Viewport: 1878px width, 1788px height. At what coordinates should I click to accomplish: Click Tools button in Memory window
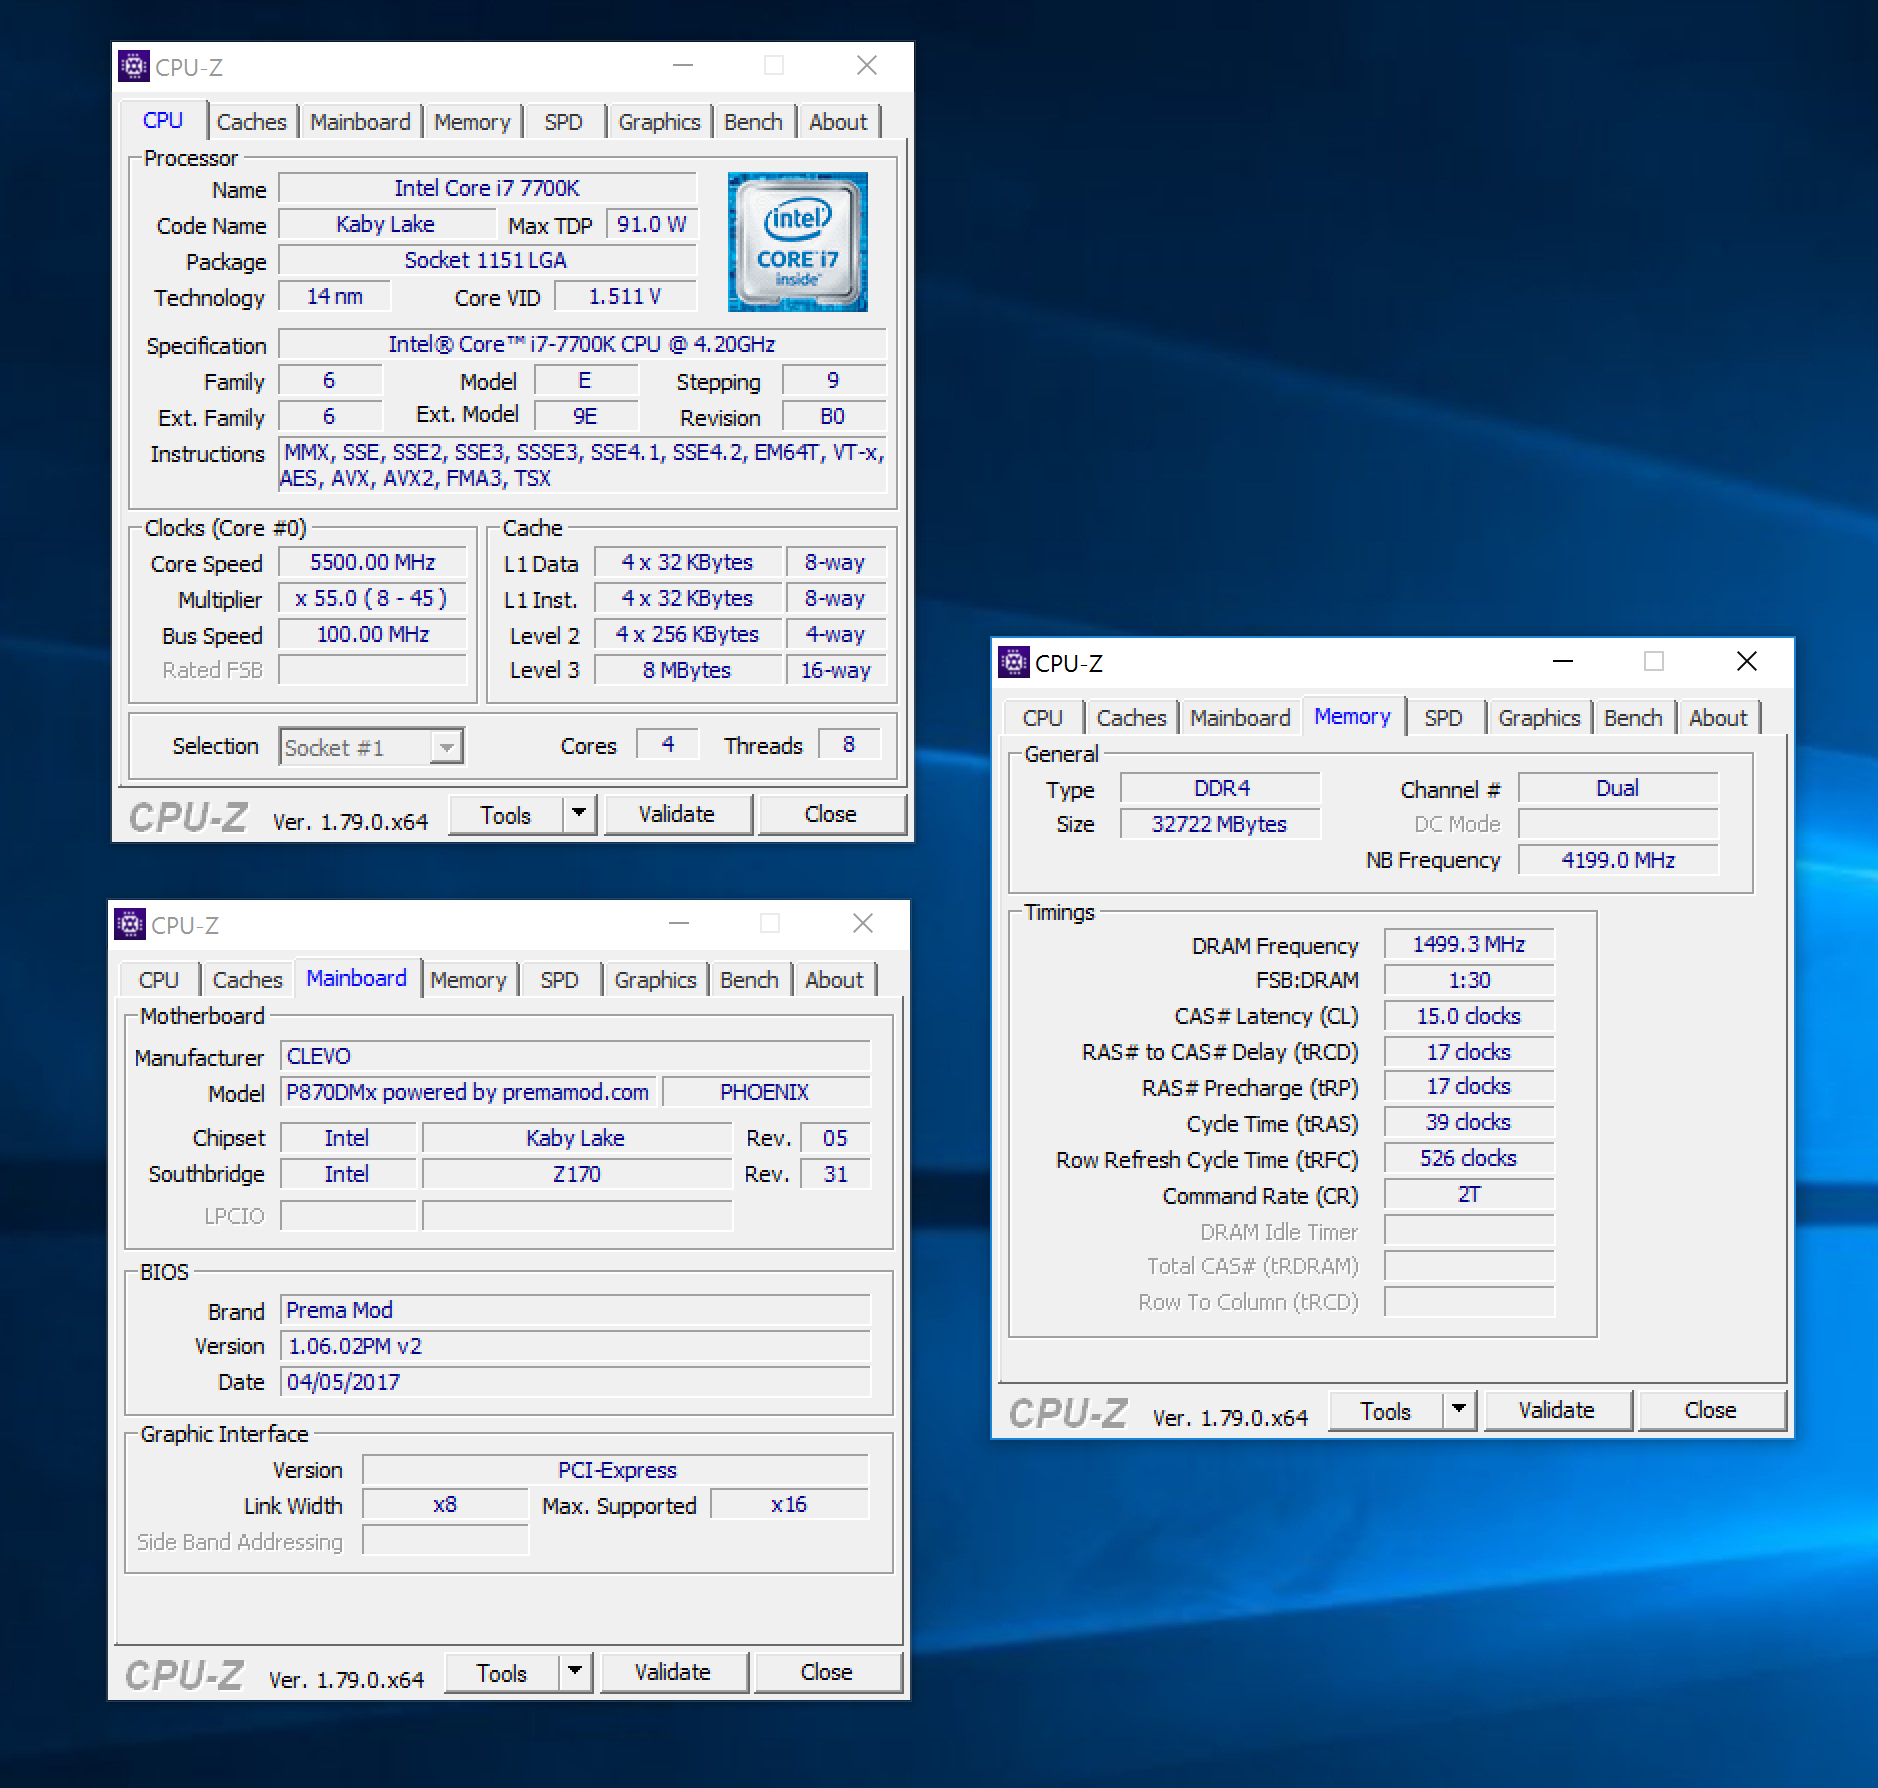click(1385, 1410)
